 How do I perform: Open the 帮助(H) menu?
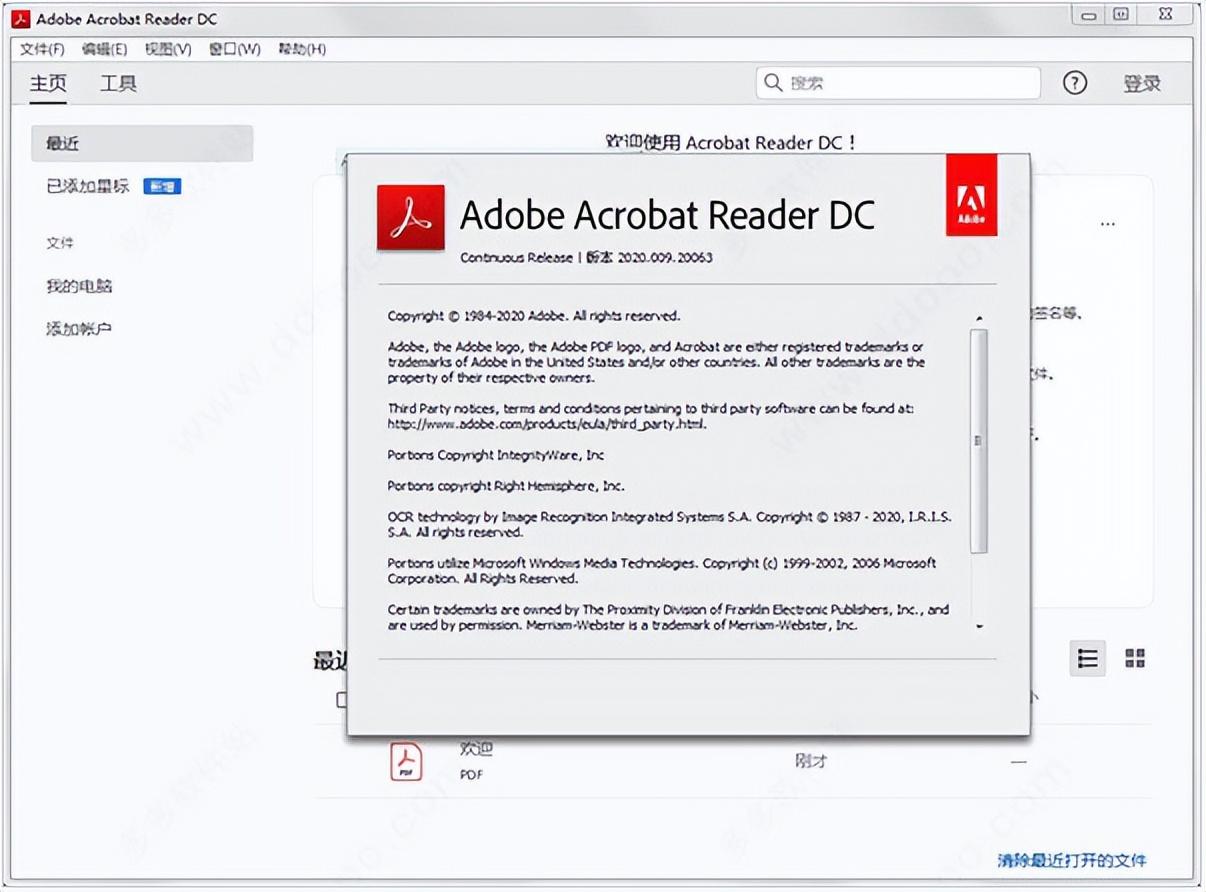[301, 49]
